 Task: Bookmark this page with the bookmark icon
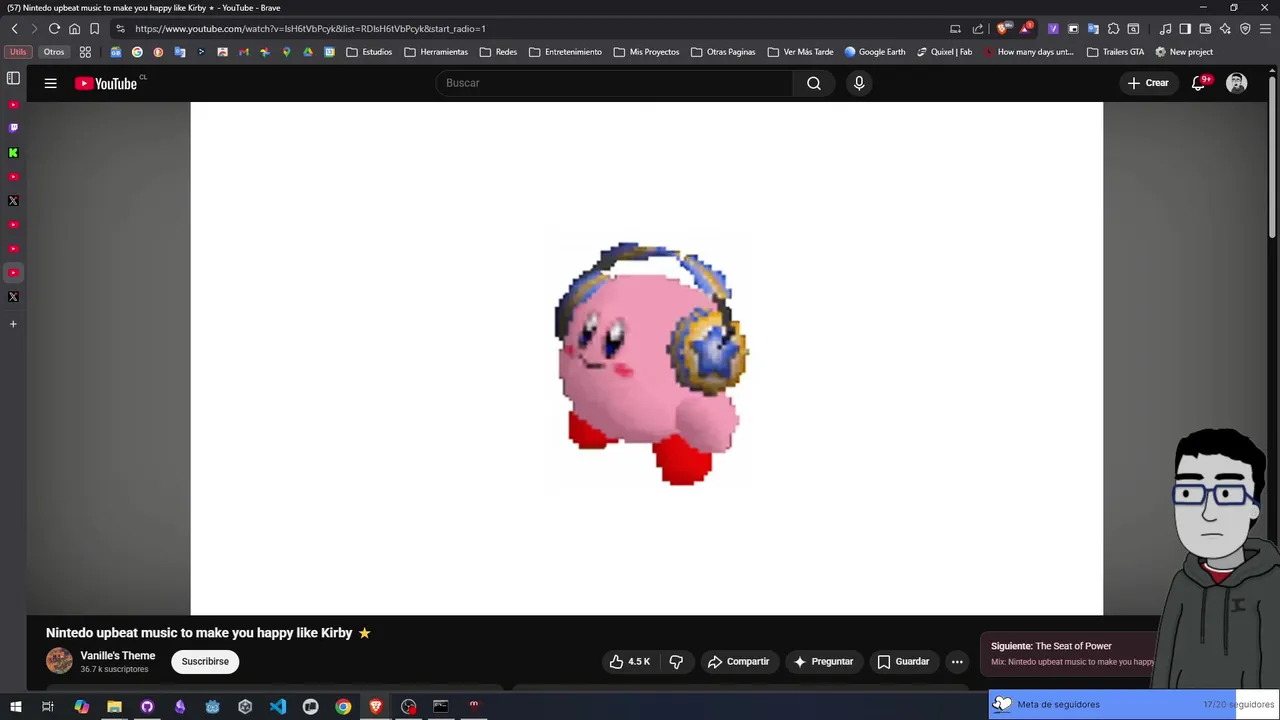click(x=94, y=29)
